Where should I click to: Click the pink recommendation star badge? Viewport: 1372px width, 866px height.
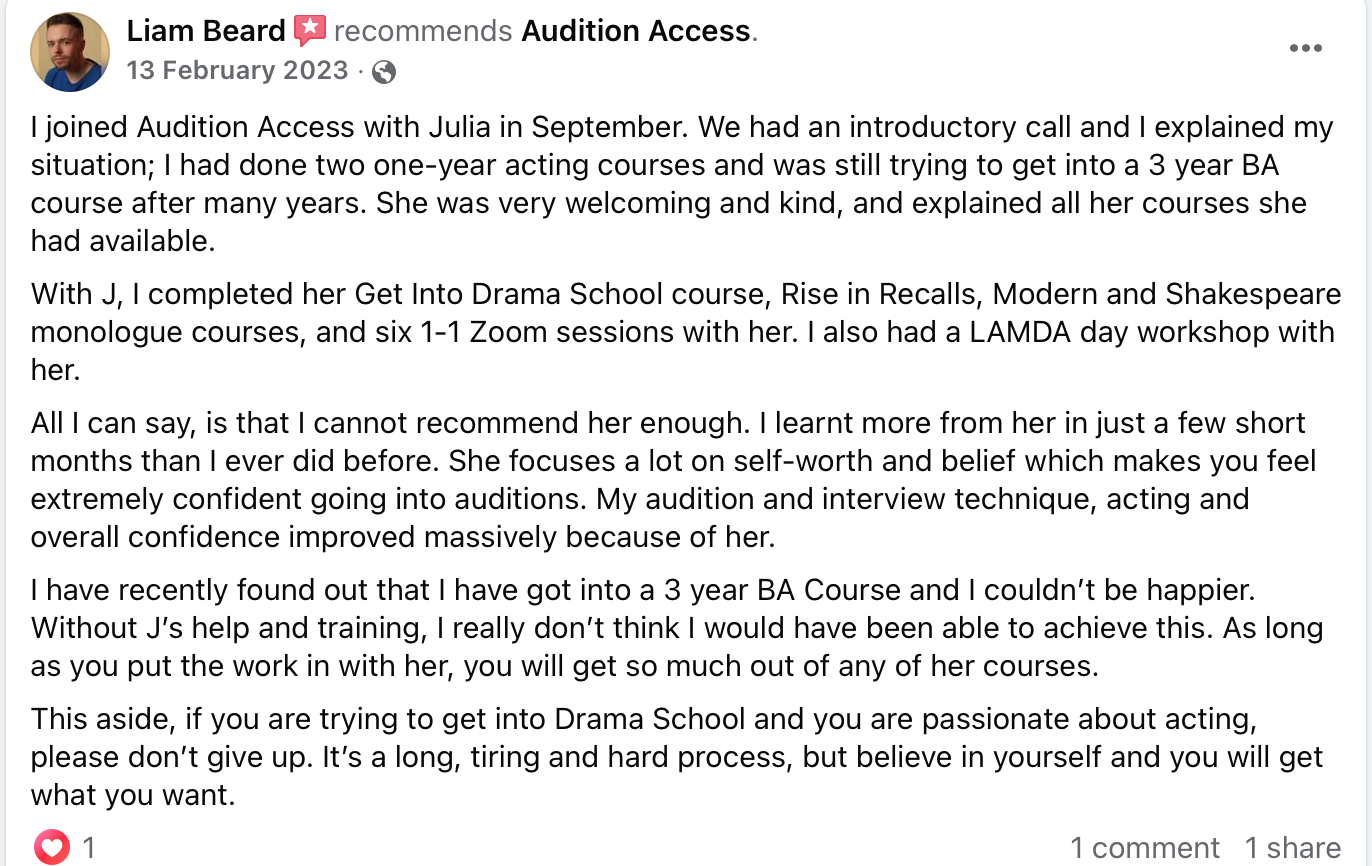point(310,31)
